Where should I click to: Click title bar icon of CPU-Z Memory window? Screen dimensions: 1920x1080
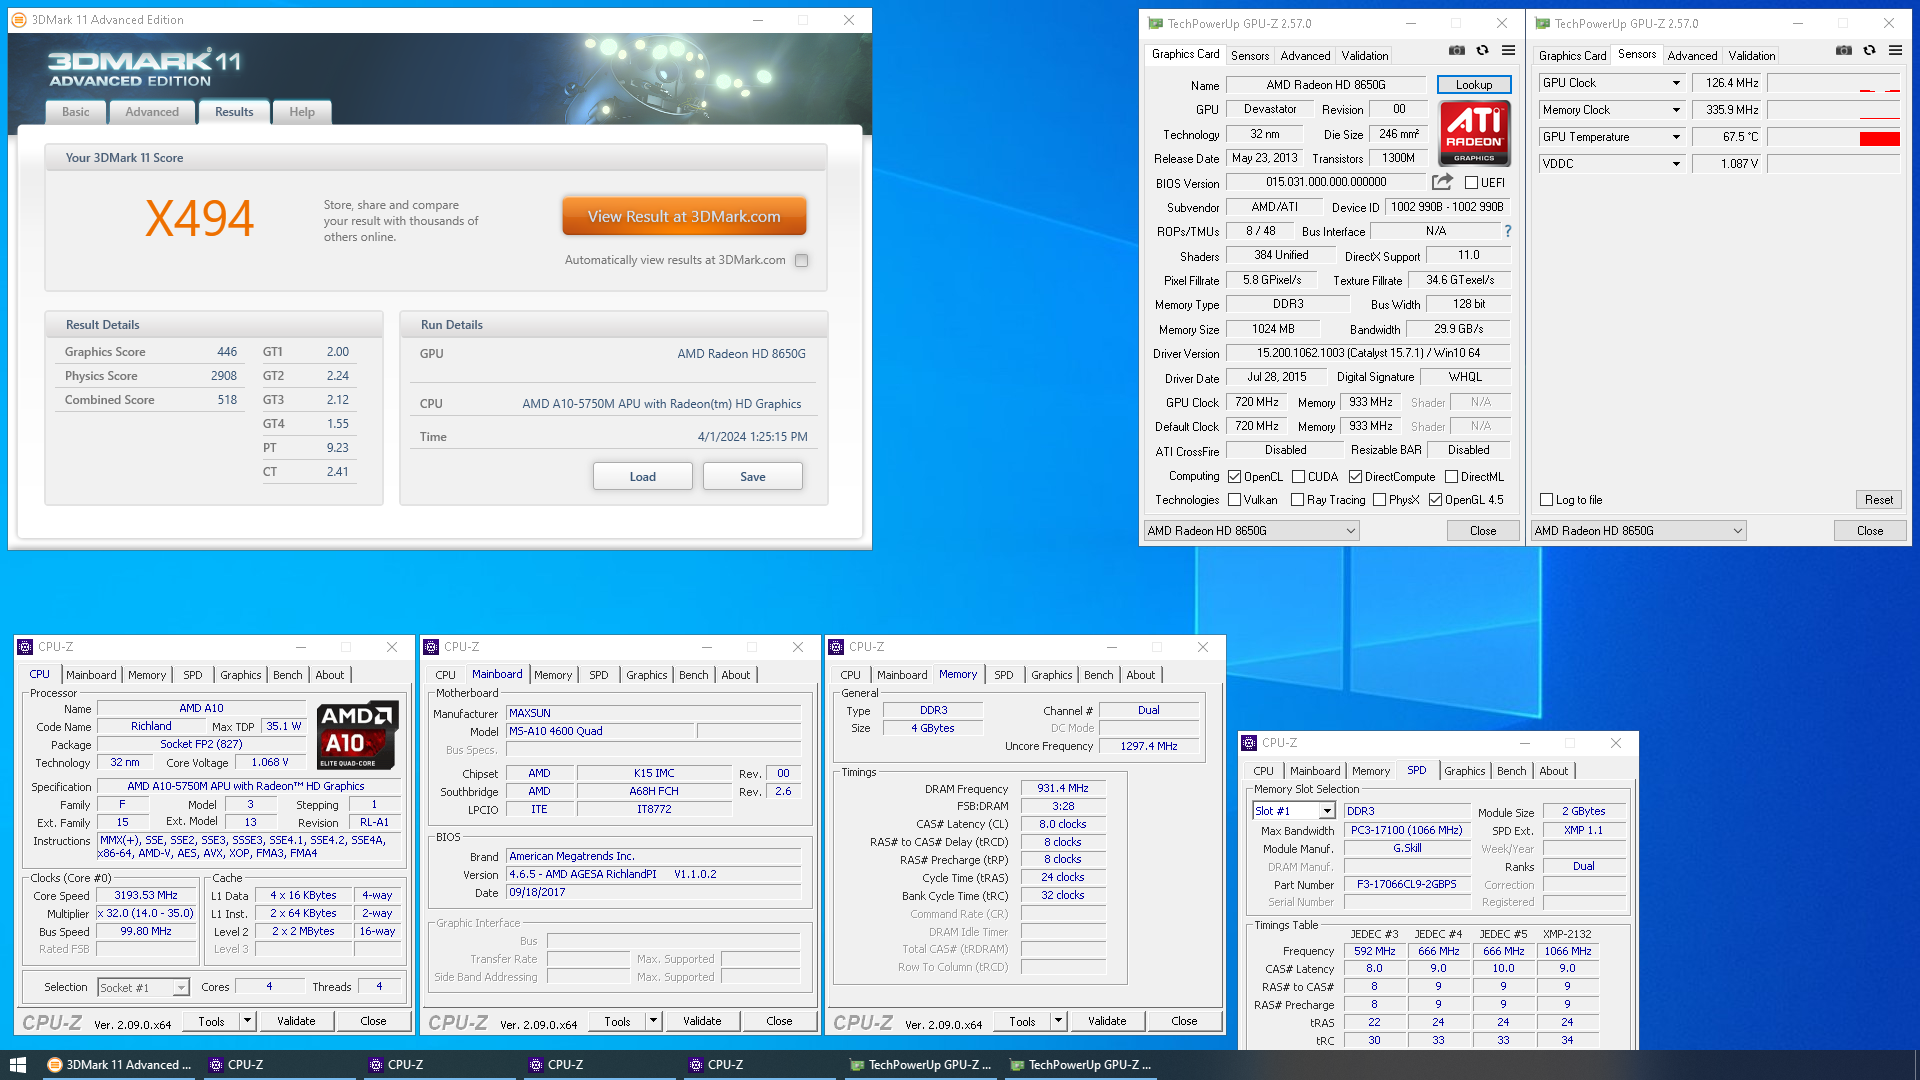click(x=836, y=647)
